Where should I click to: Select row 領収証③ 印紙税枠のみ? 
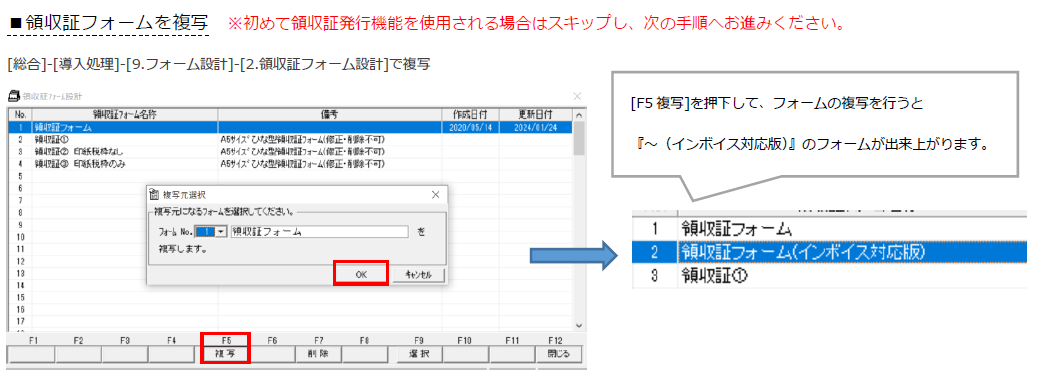click(x=290, y=163)
